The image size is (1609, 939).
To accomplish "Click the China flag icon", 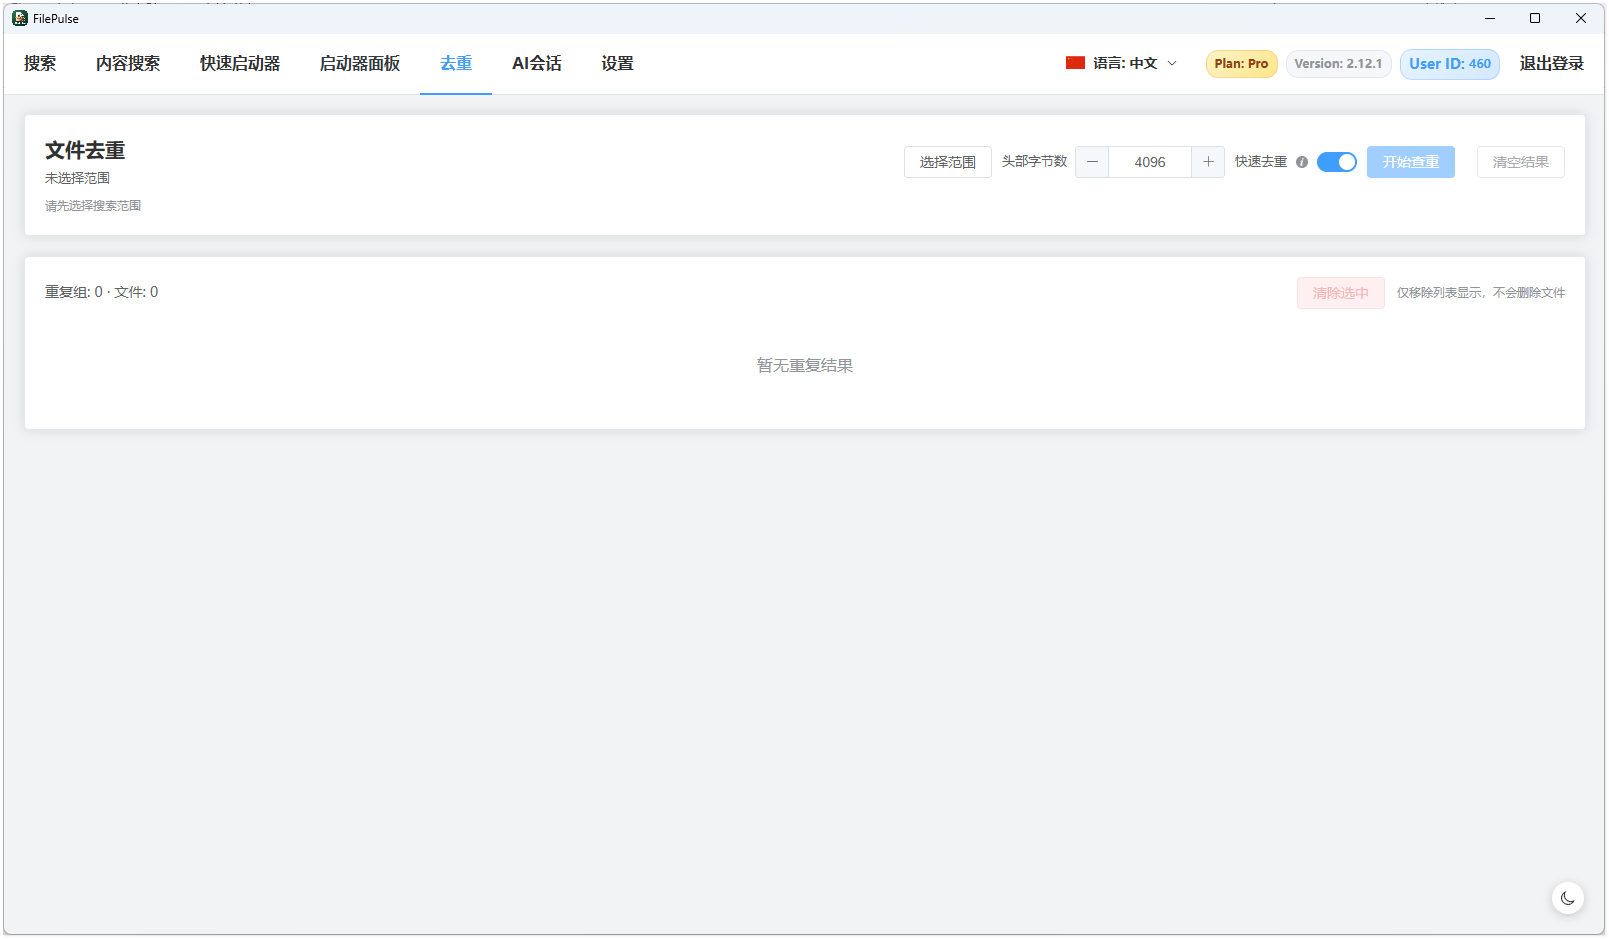I will (x=1075, y=63).
